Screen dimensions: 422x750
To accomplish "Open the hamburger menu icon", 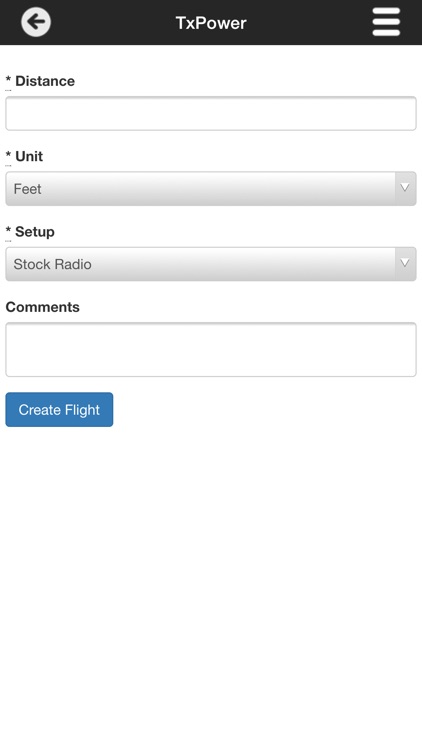I will pyautogui.click(x=386, y=22).
